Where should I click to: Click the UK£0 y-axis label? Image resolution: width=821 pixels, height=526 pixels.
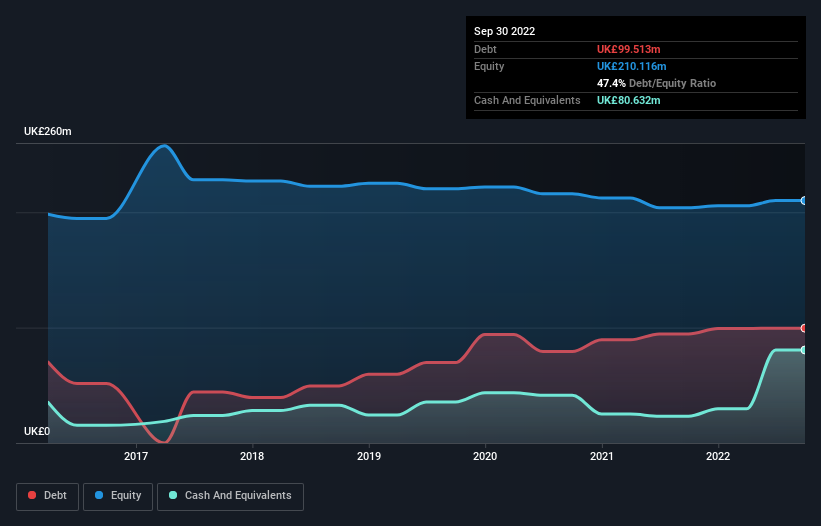tap(37, 431)
